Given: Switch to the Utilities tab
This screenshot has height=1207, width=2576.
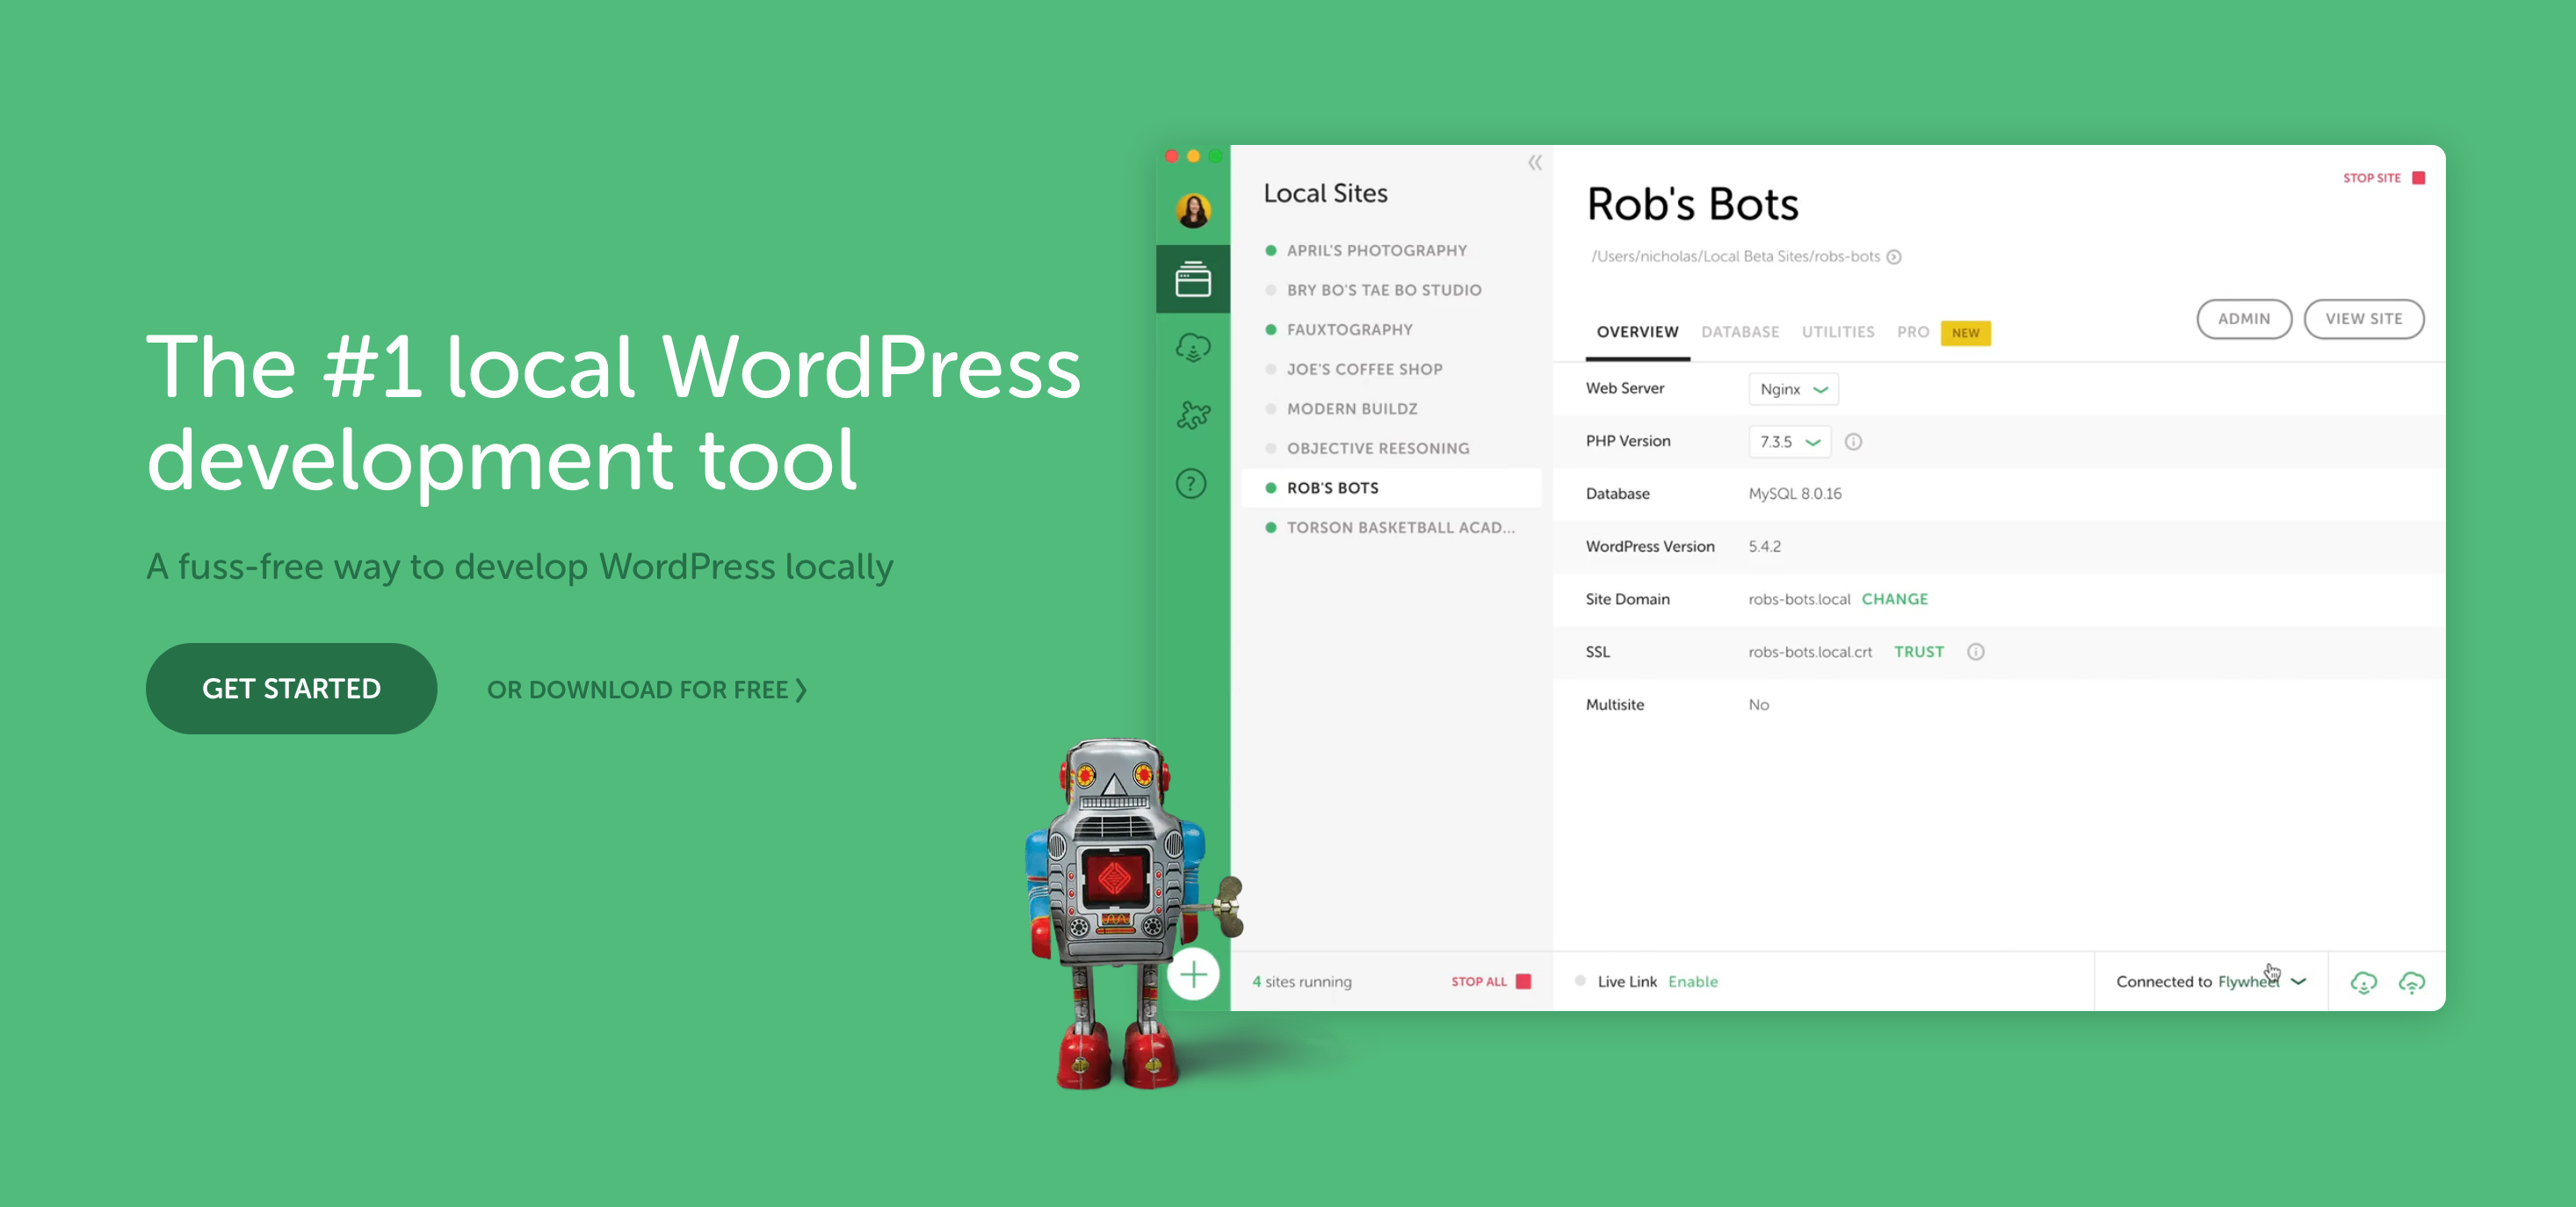Looking at the screenshot, I should pyautogui.click(x=1838, y=332).
